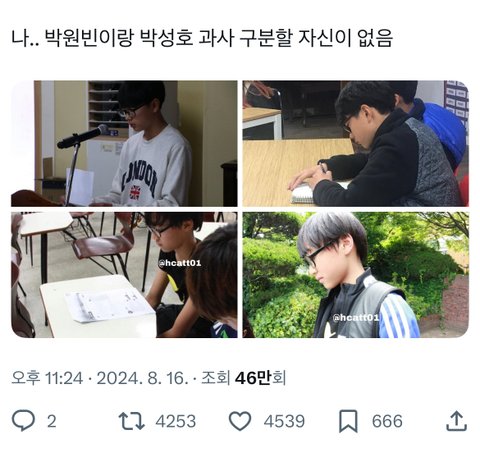Viewport: 480px width, 453px height.
Task: Open the 666 bookmarks count
Action: click(x=387, y=421)
